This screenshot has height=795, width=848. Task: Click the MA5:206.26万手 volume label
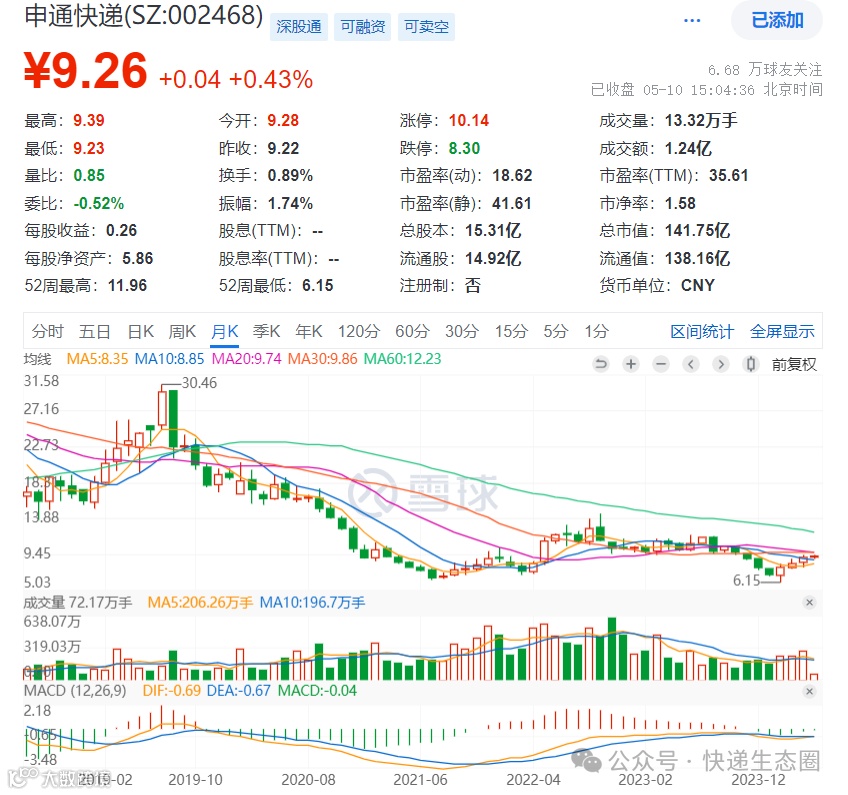(x=200, y=602)
